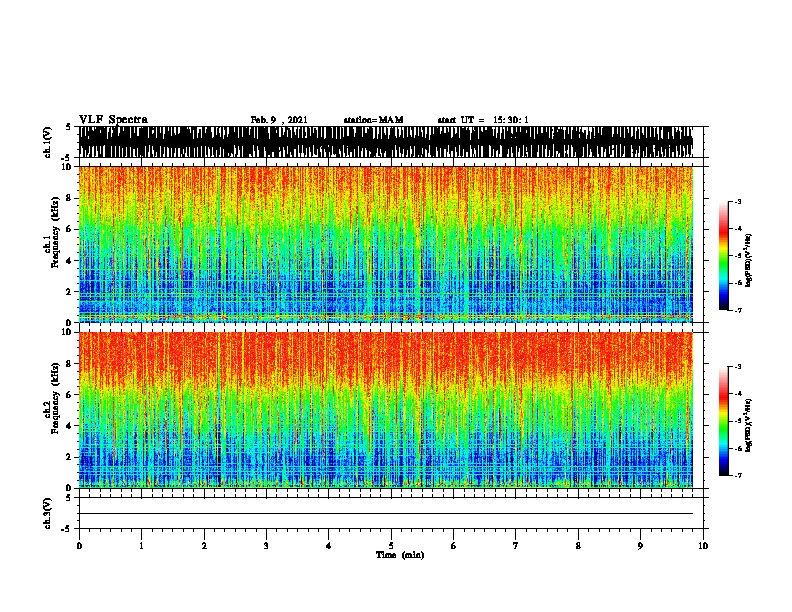
Task: Click the ch.1 color scale bar
Action: 724,255
